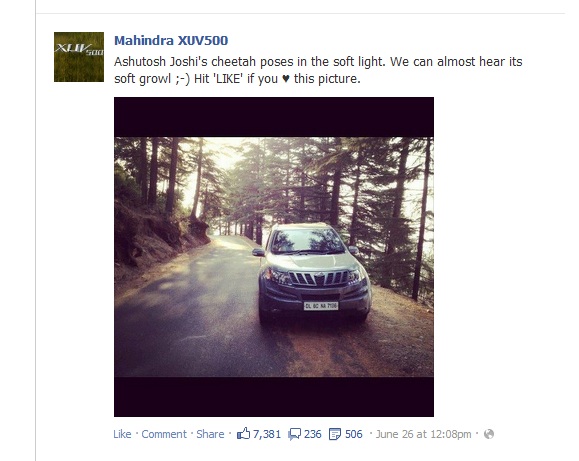Viewport: 579px width, 461px height.
Task: Click the Comment link under the post
Action: [x=164, y=434]
